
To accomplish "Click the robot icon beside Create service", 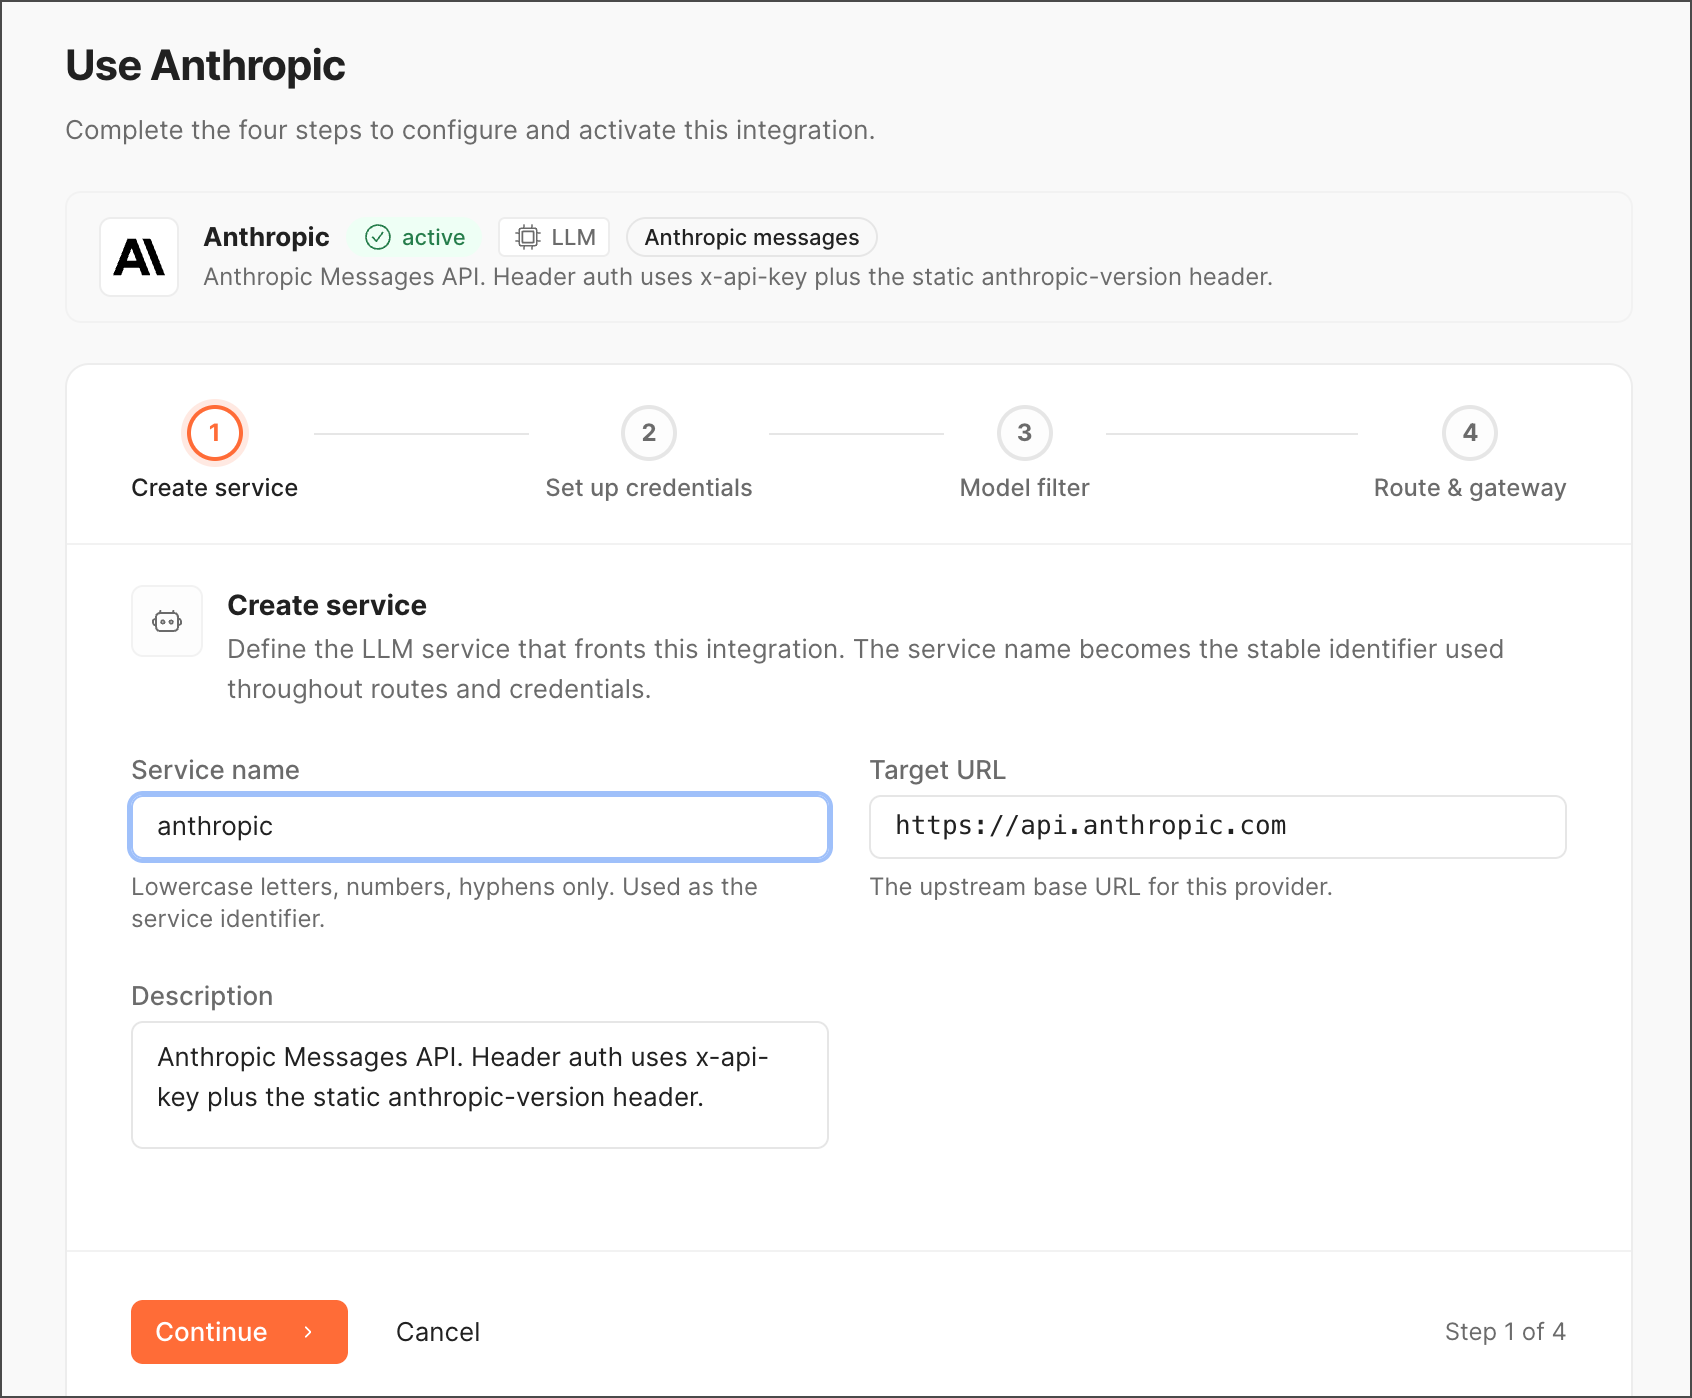I will [167, 621].
